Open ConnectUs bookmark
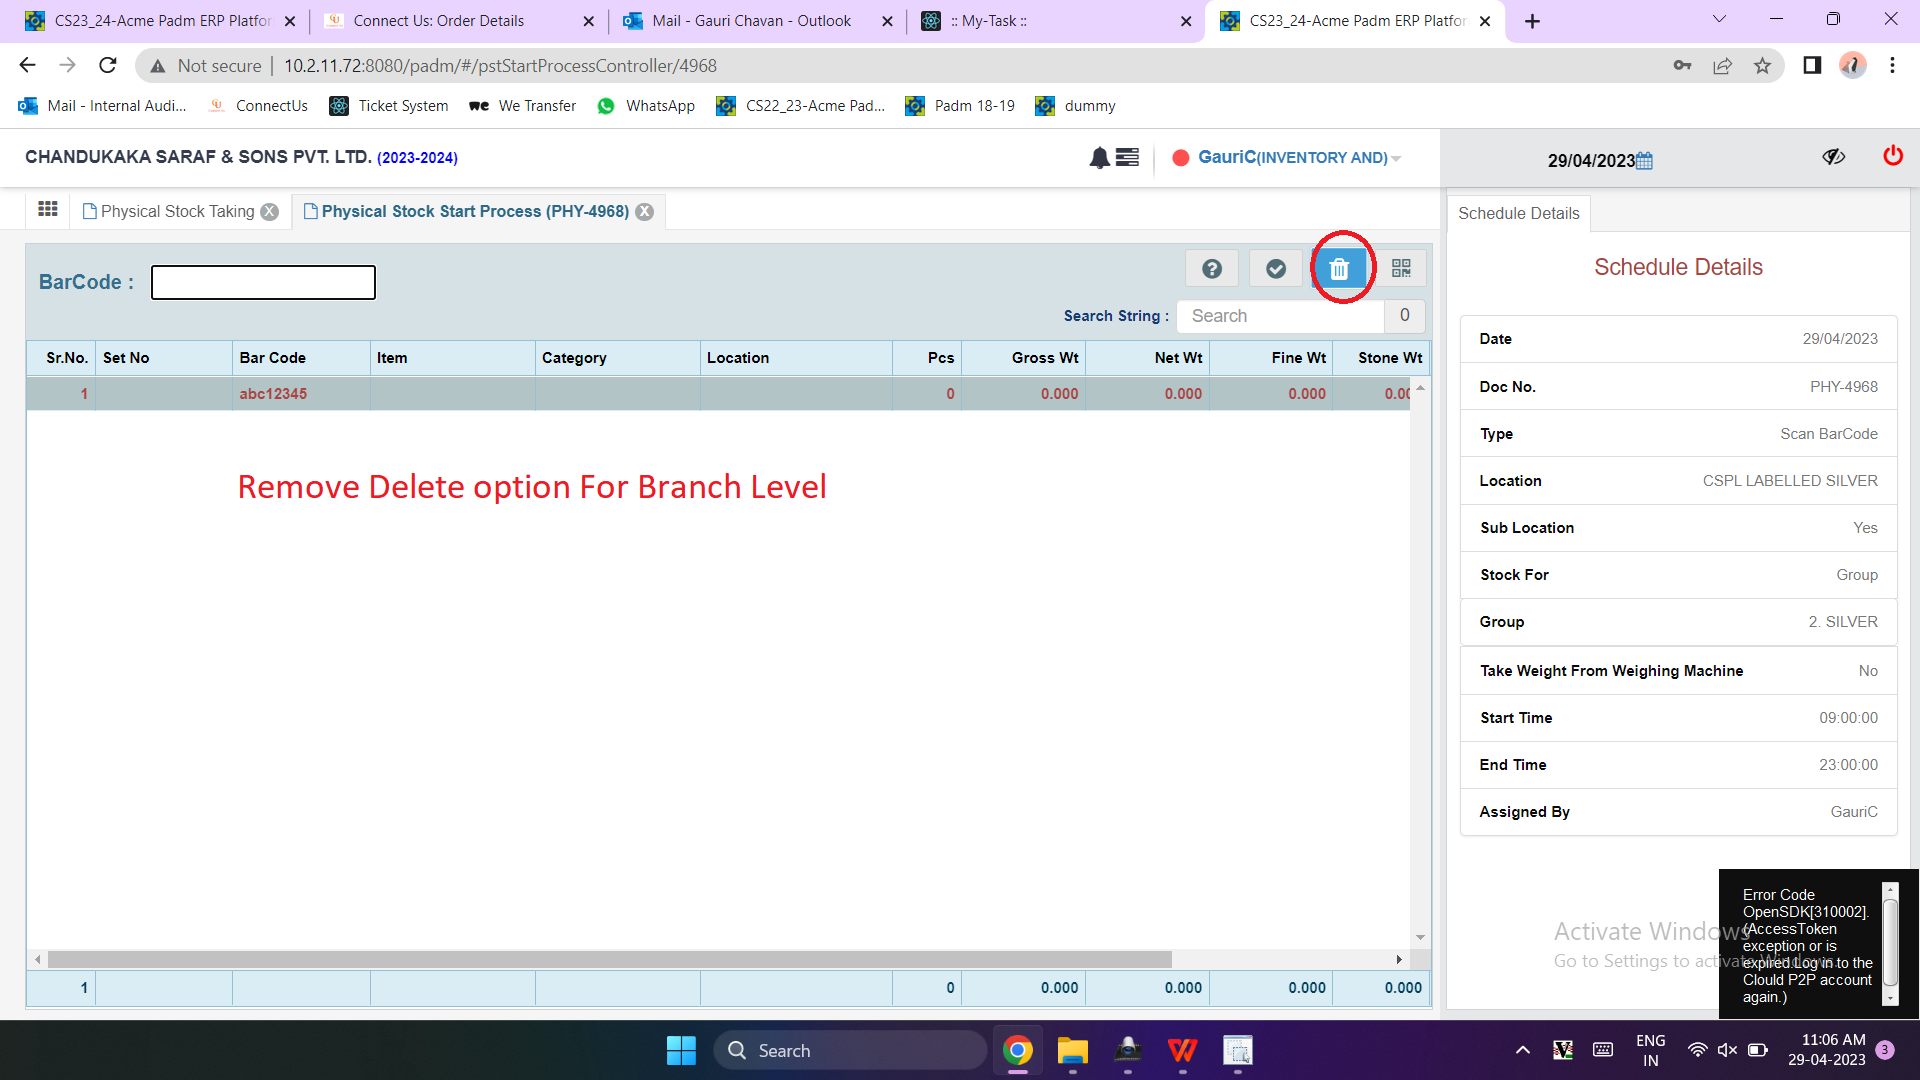The width and height of the screenshot is (1920, 1080). (x=258, y=106)
